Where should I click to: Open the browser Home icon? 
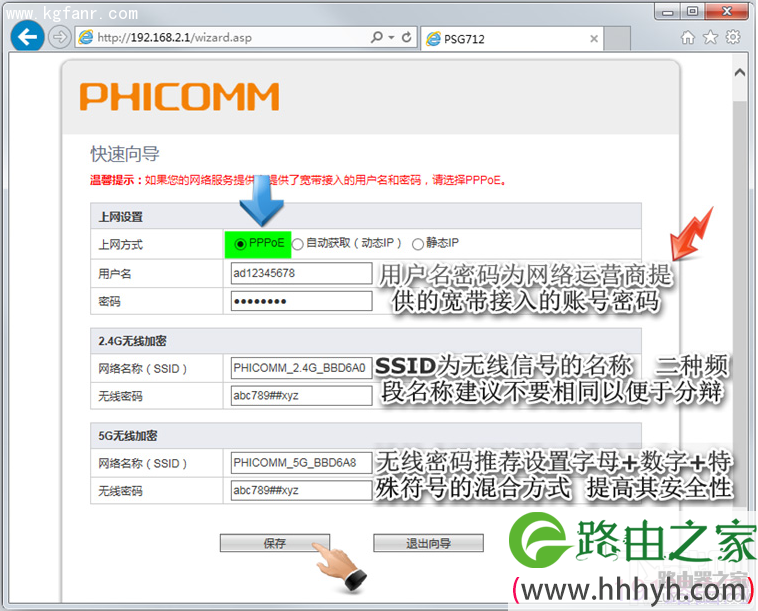[687, 37]
